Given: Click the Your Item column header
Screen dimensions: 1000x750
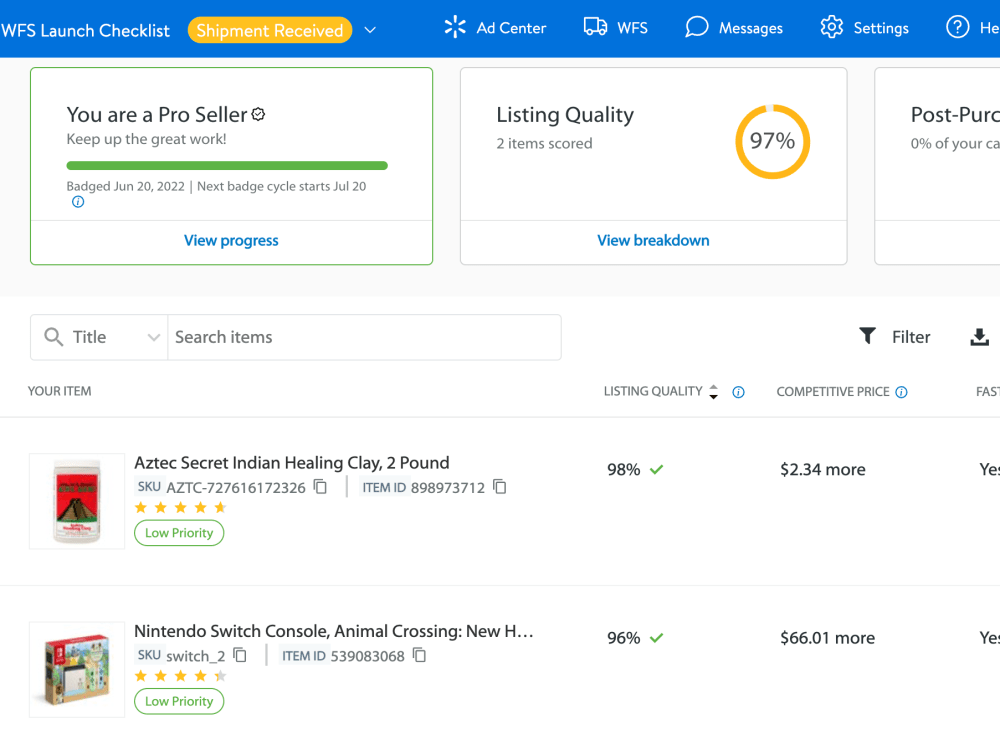Looking at the screenshot, I should (x=59, y=391).
